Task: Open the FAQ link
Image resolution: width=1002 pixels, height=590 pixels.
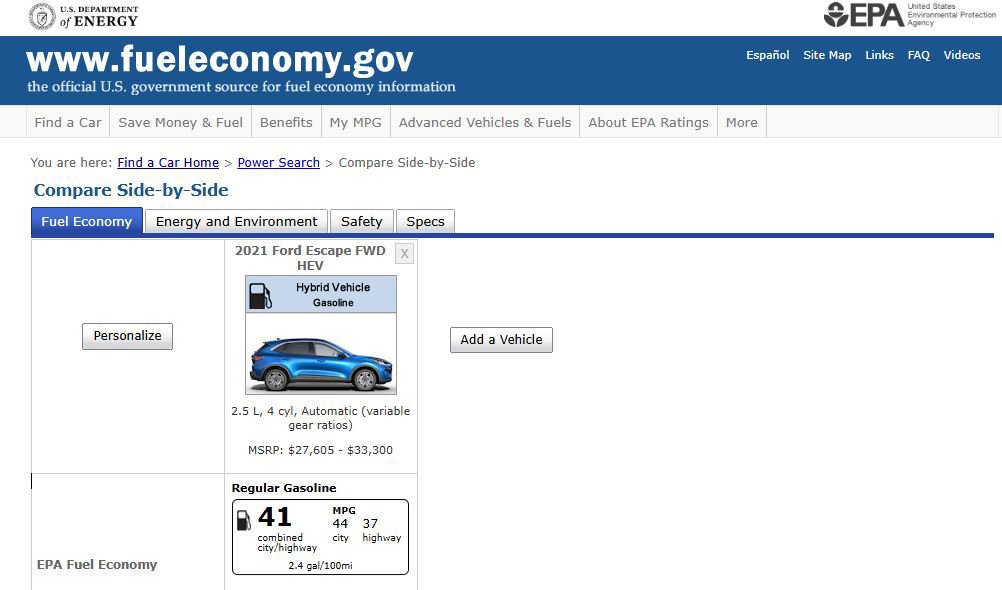Action: click(x=918, y=55)
